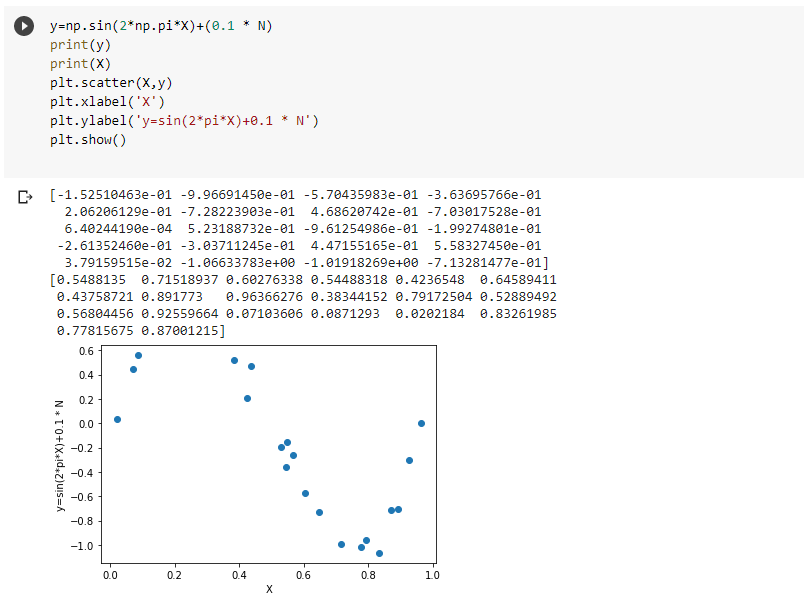
Task: Click the rotated y-axis label of plot
Action: click(x=60, y=455)
